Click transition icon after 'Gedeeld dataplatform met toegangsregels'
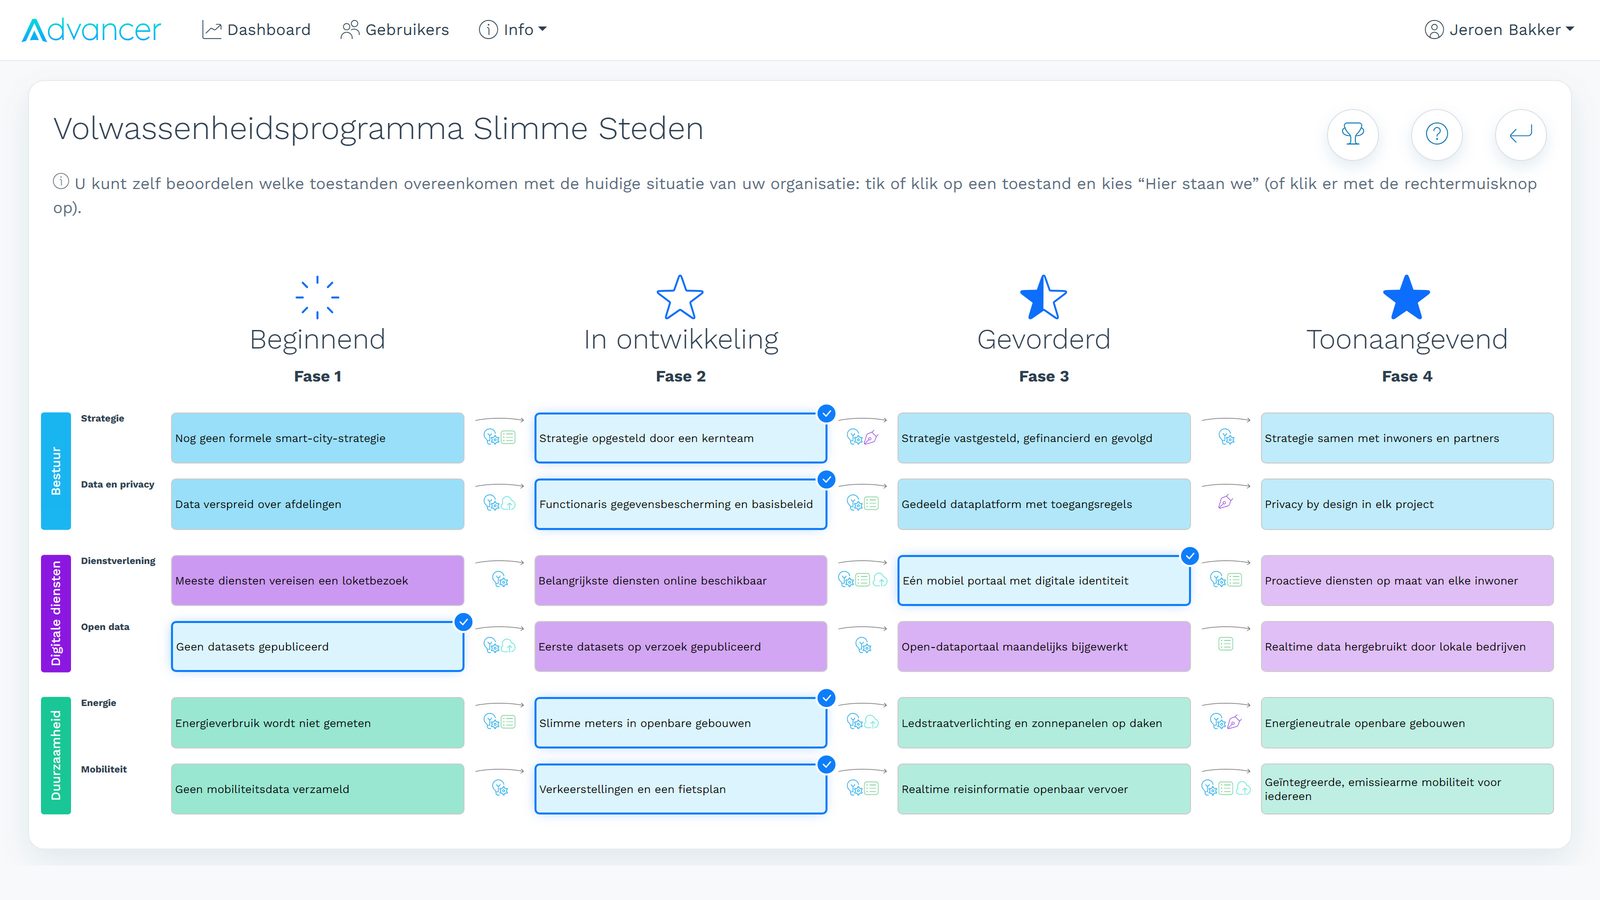 [1226, 502]
